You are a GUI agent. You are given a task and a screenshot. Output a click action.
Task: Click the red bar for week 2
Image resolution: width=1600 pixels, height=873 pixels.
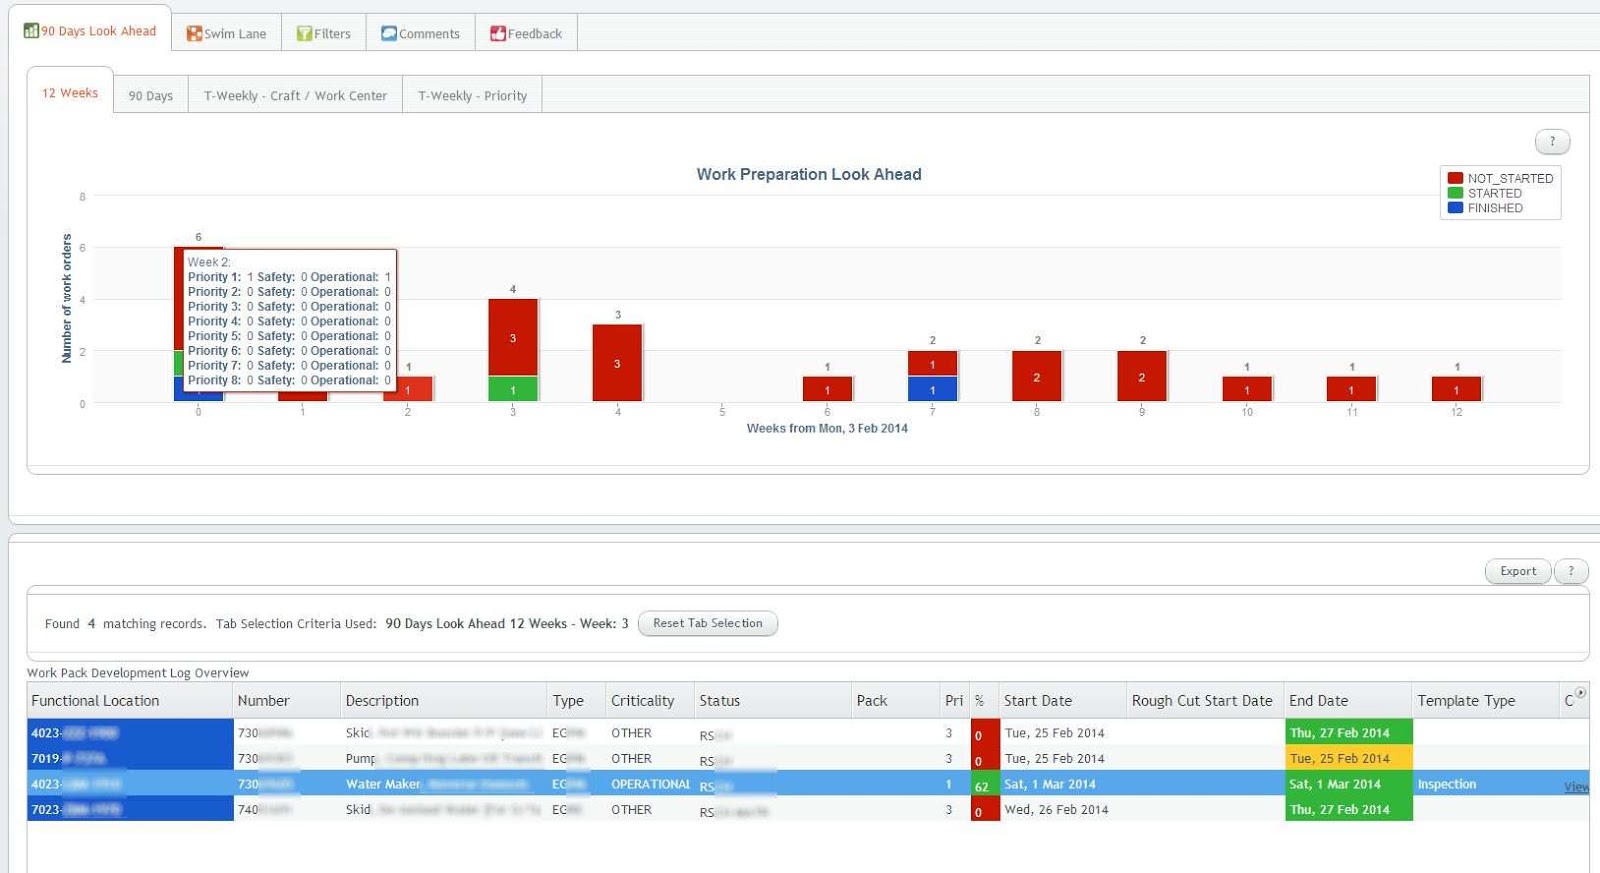pos(415,389)
